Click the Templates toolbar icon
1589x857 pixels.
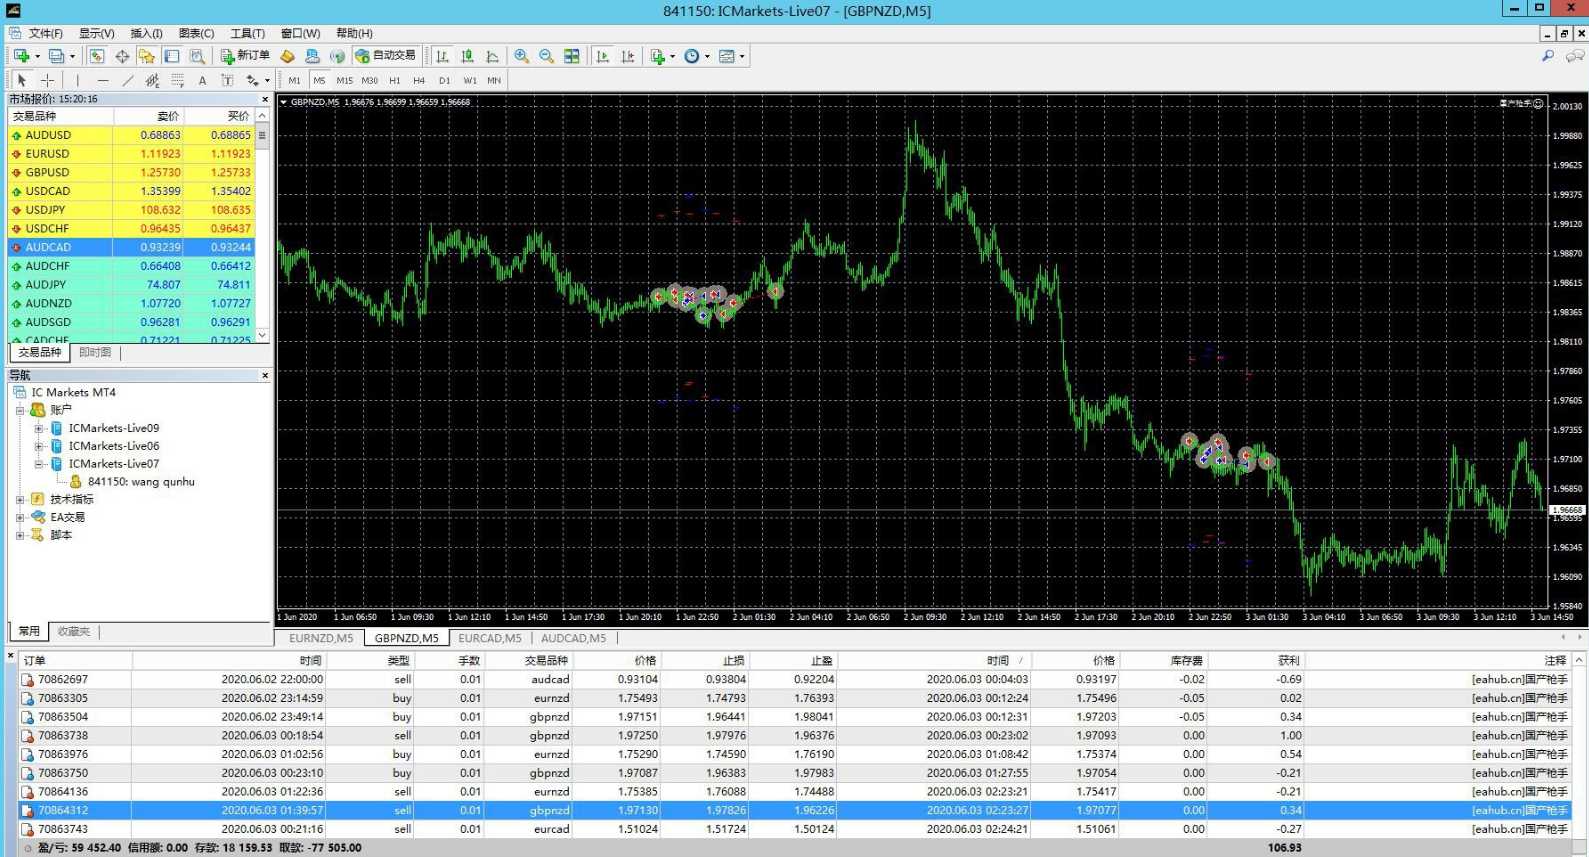click(x=727, y=56)
